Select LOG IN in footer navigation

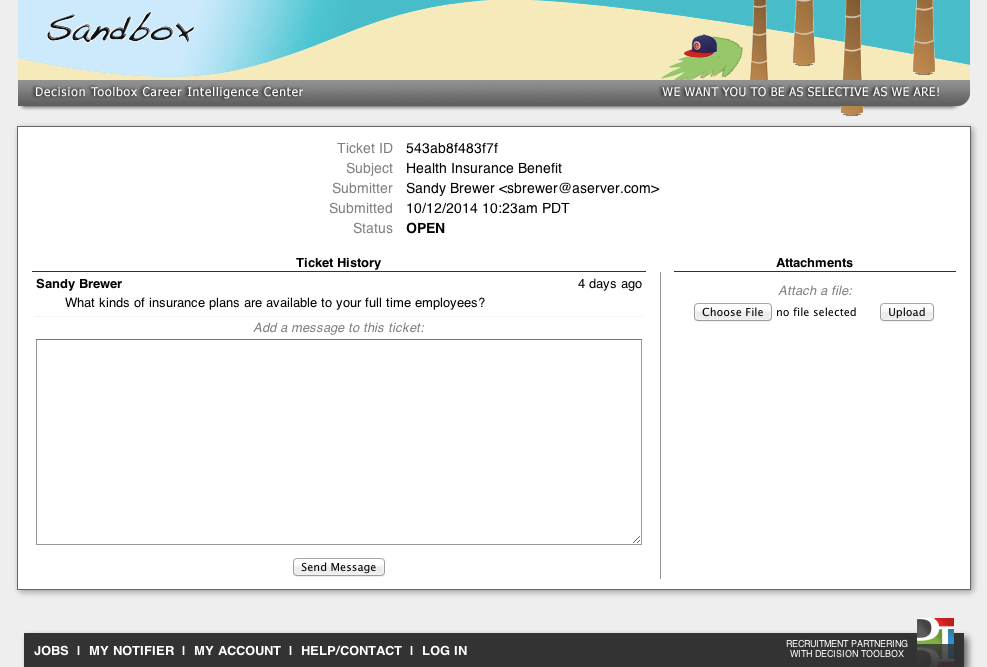(444, 651)
